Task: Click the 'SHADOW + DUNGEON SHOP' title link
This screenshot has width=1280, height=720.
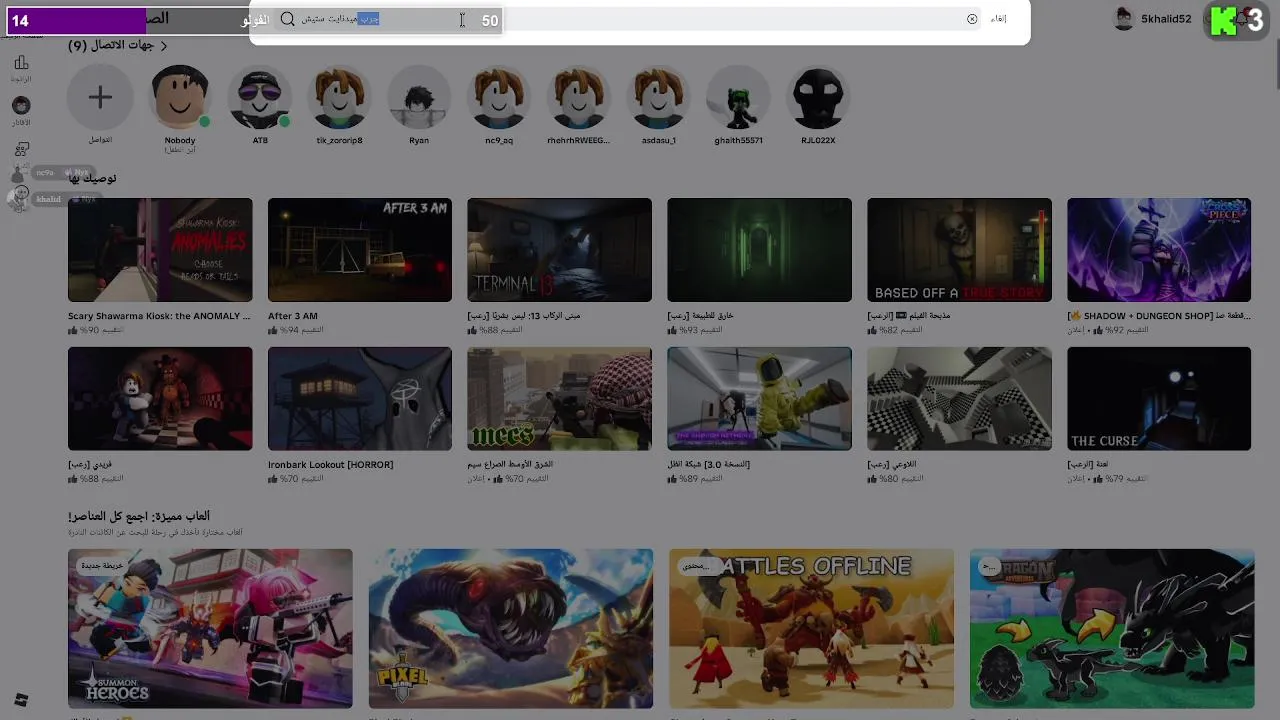Action: pyautogui.click(x=1159, y=316)
